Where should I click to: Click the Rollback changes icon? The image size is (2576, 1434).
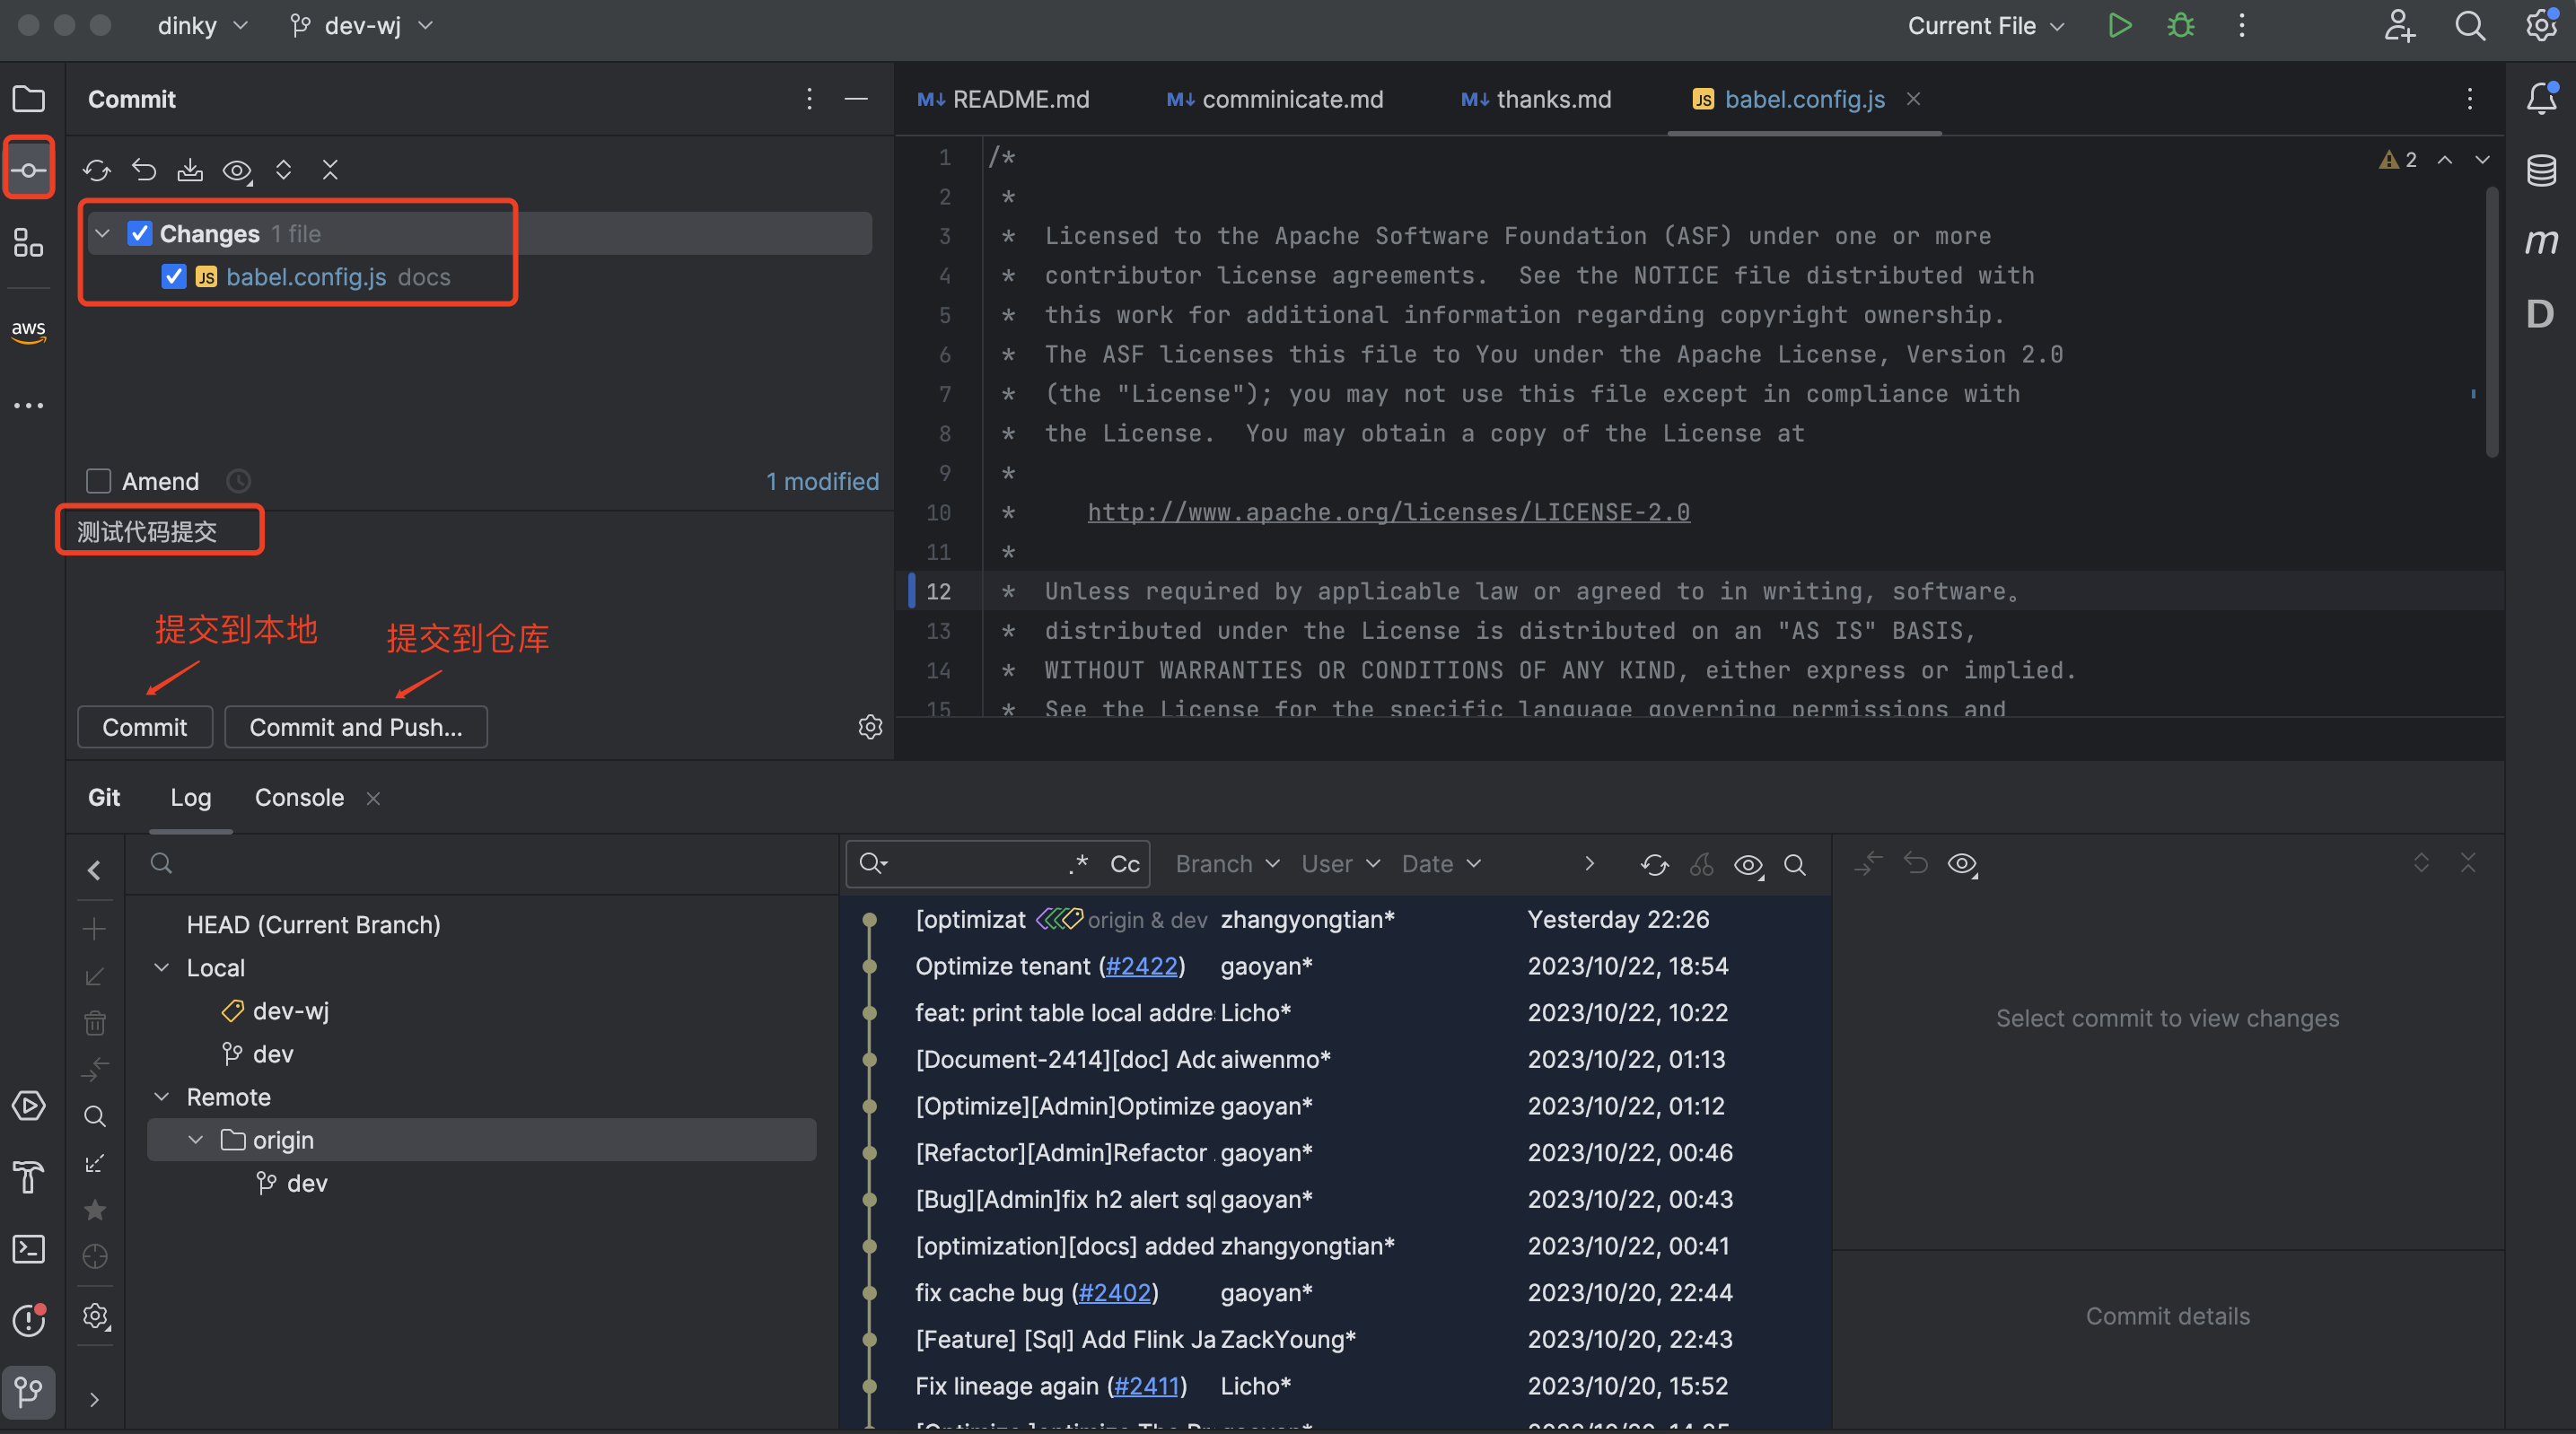(x=144, y=170)
